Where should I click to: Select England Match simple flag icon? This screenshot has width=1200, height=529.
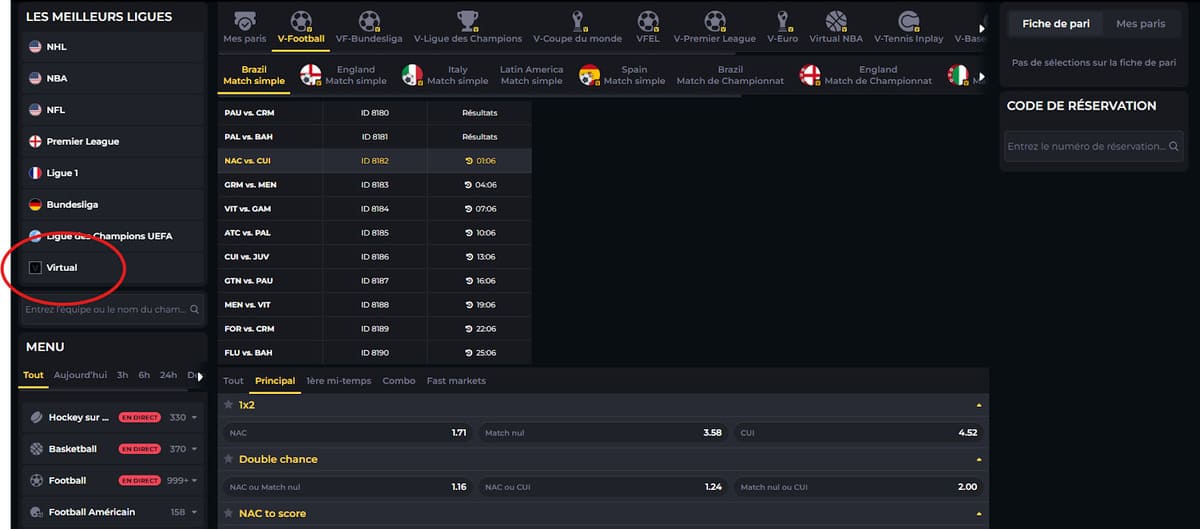(311, 75)
